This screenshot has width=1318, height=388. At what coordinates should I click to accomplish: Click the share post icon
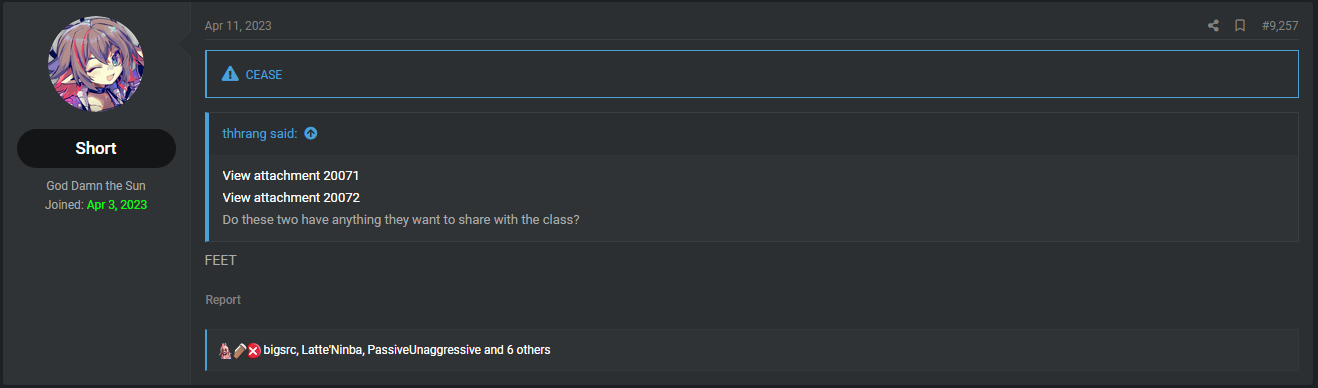tap(1213, 26)
